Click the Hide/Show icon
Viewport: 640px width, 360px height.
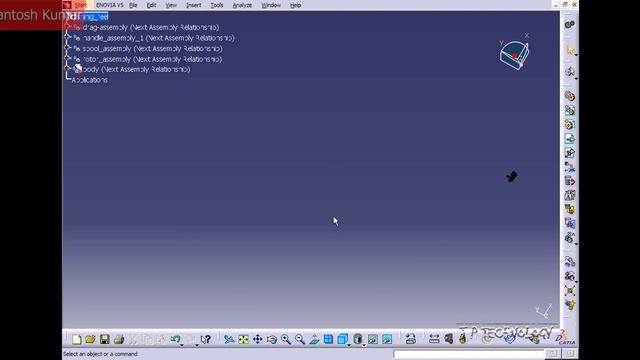tap(373, 339)
